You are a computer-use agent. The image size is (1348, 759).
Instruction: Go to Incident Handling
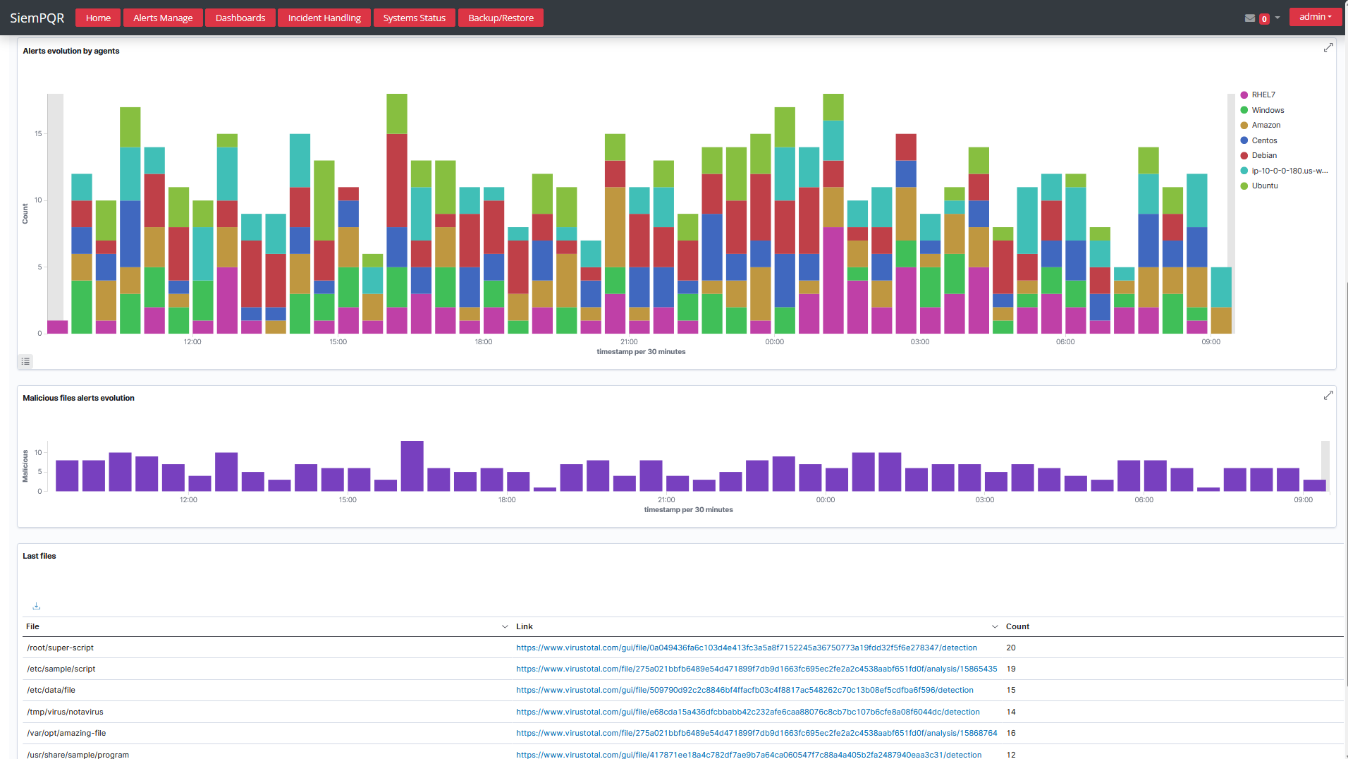323,18
